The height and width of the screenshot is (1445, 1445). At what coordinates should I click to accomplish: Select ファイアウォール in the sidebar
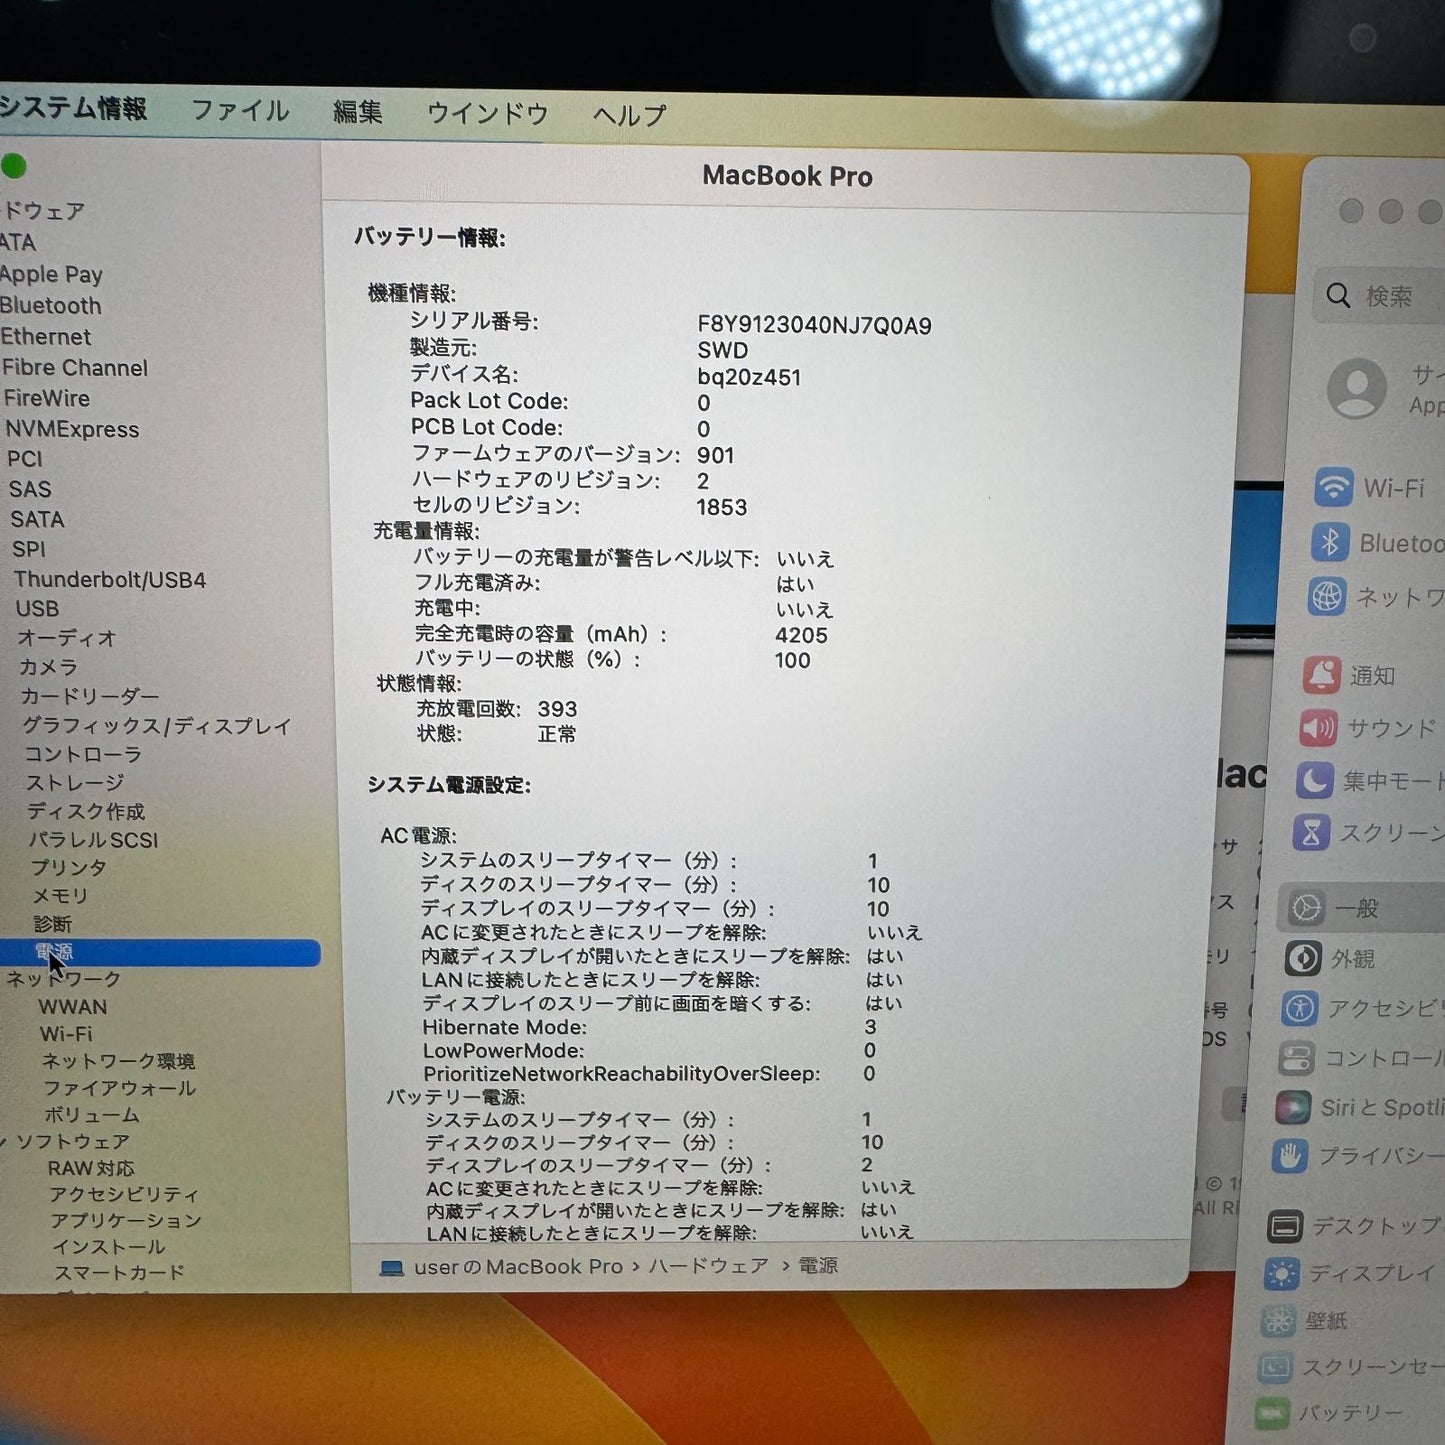[119, 1087]
